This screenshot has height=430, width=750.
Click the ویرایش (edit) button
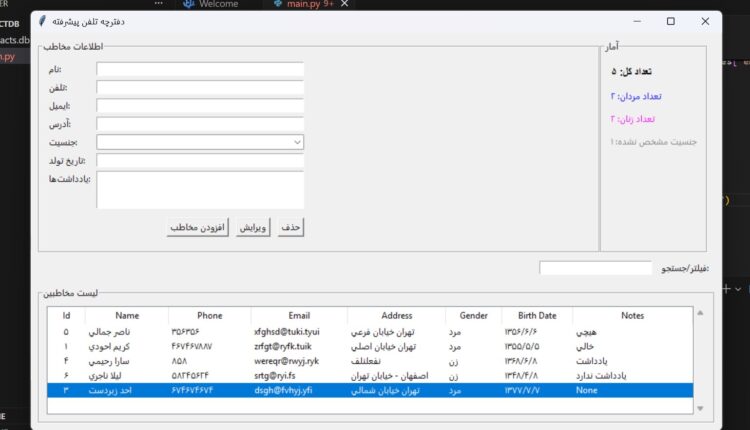tap(253, 227)
